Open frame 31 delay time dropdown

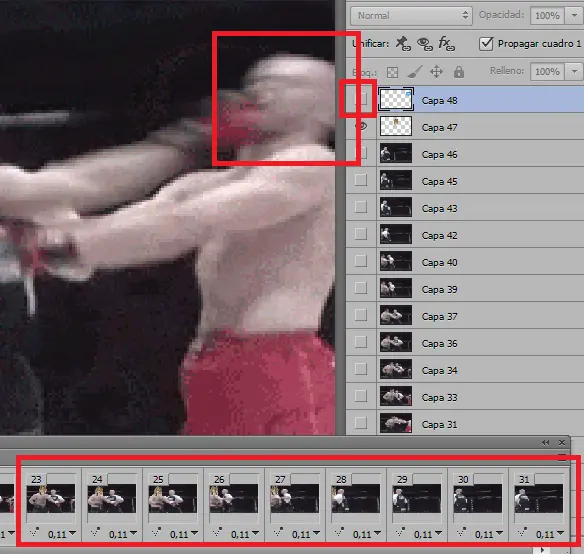(x=550, y=534)
